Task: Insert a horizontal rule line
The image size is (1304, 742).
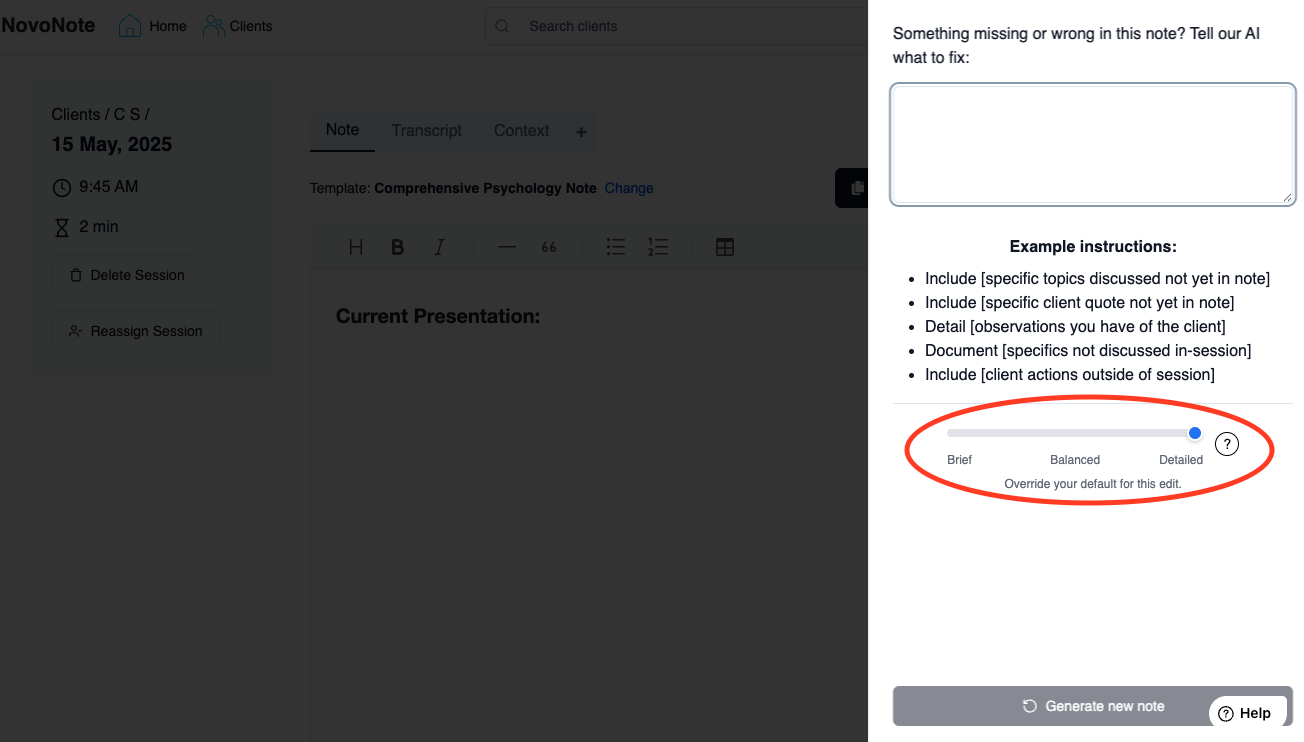Action: pyautogui.click(x=507, y=247)
